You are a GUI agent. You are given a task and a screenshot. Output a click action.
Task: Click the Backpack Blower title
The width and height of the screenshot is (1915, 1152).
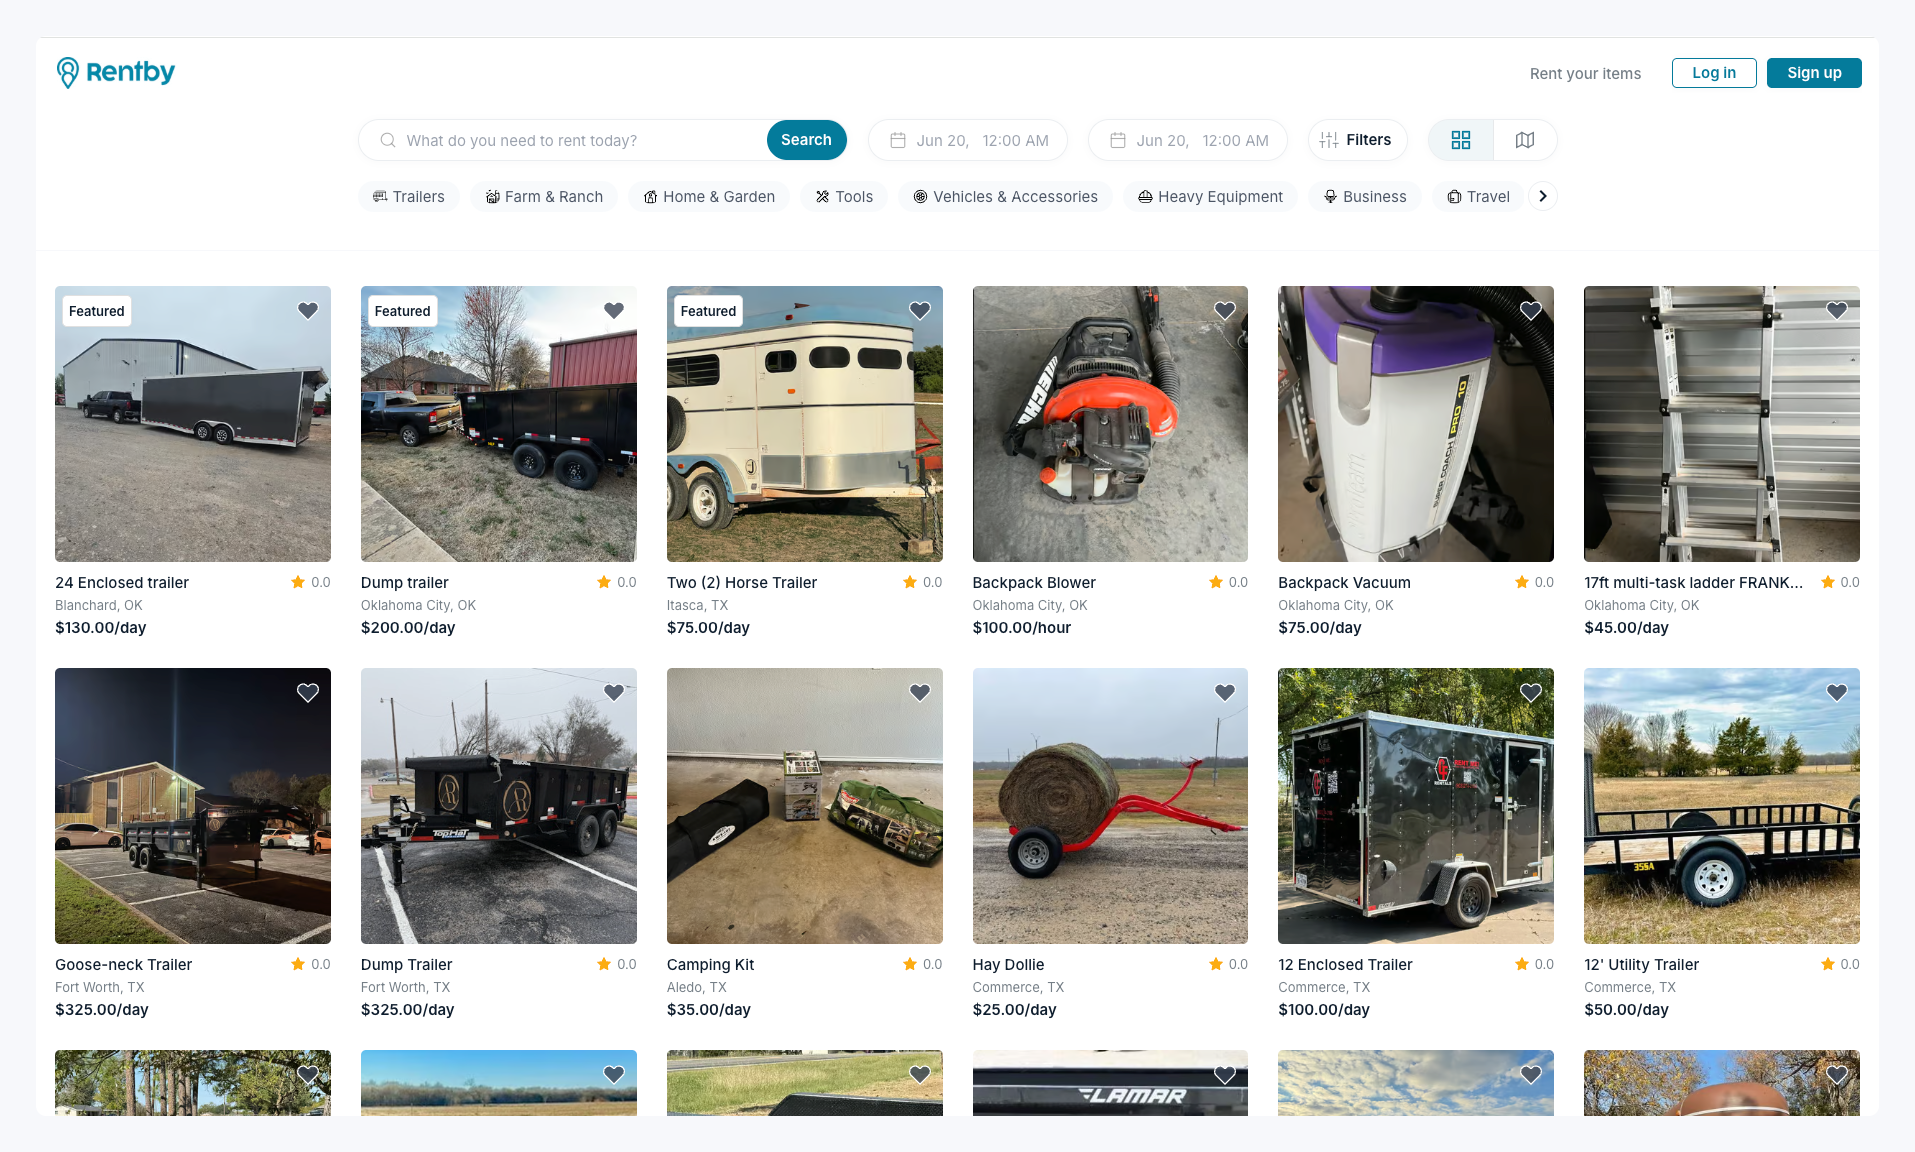coord(1034,583)
